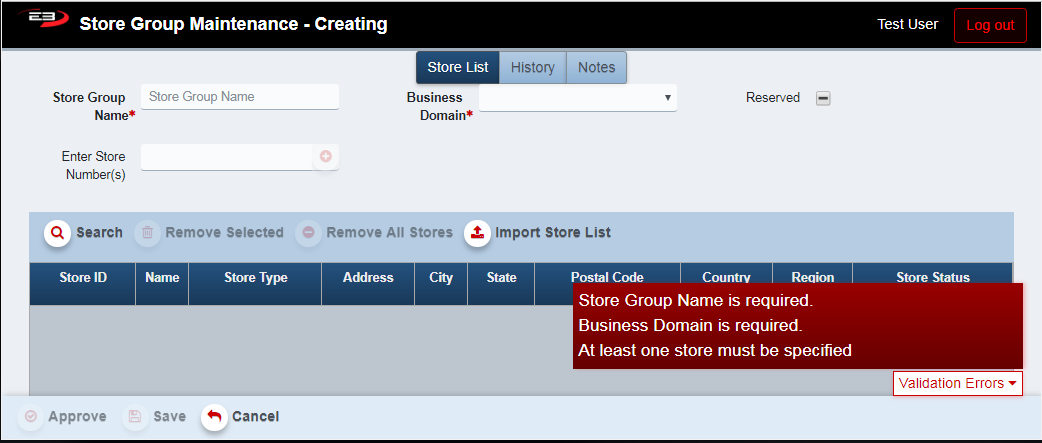
Task: Switch to the History tab
Action: point(532,68)
